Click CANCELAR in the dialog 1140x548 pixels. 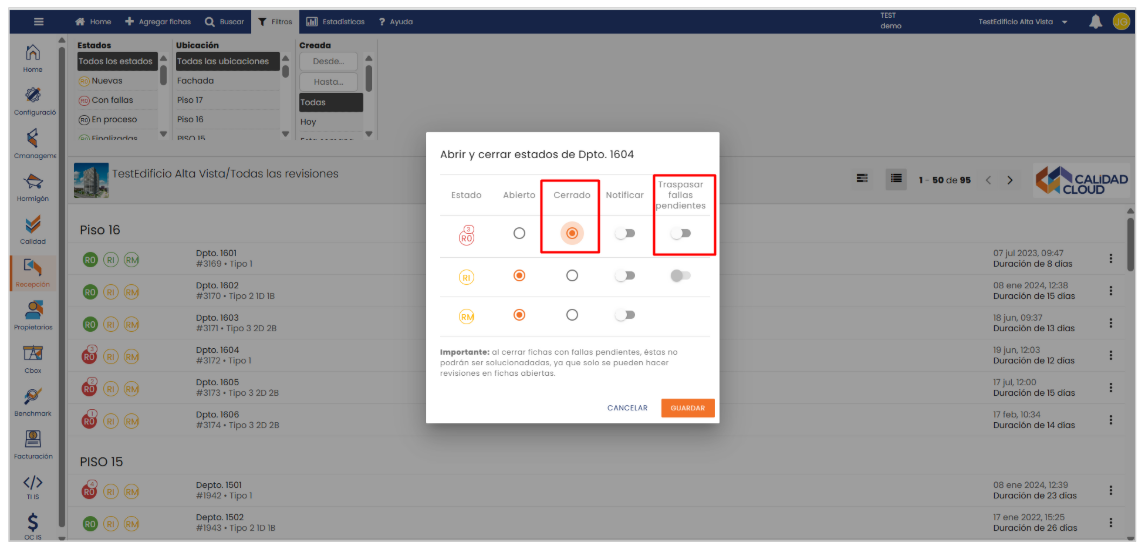coord(627,408)
